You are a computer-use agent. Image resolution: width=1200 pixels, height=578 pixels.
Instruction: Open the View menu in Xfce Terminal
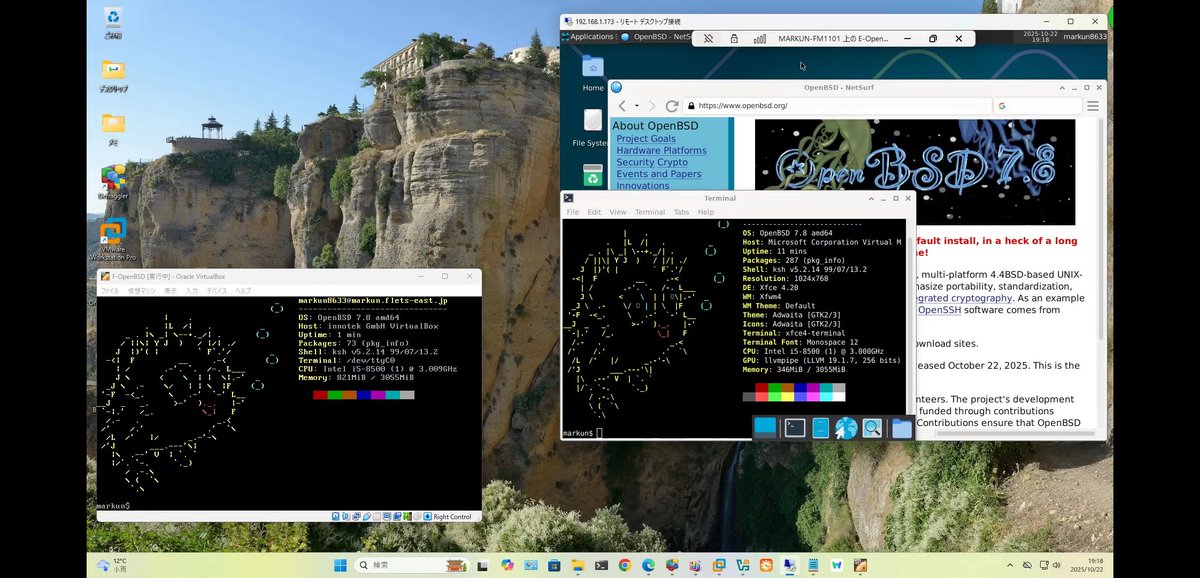point(618,212)
